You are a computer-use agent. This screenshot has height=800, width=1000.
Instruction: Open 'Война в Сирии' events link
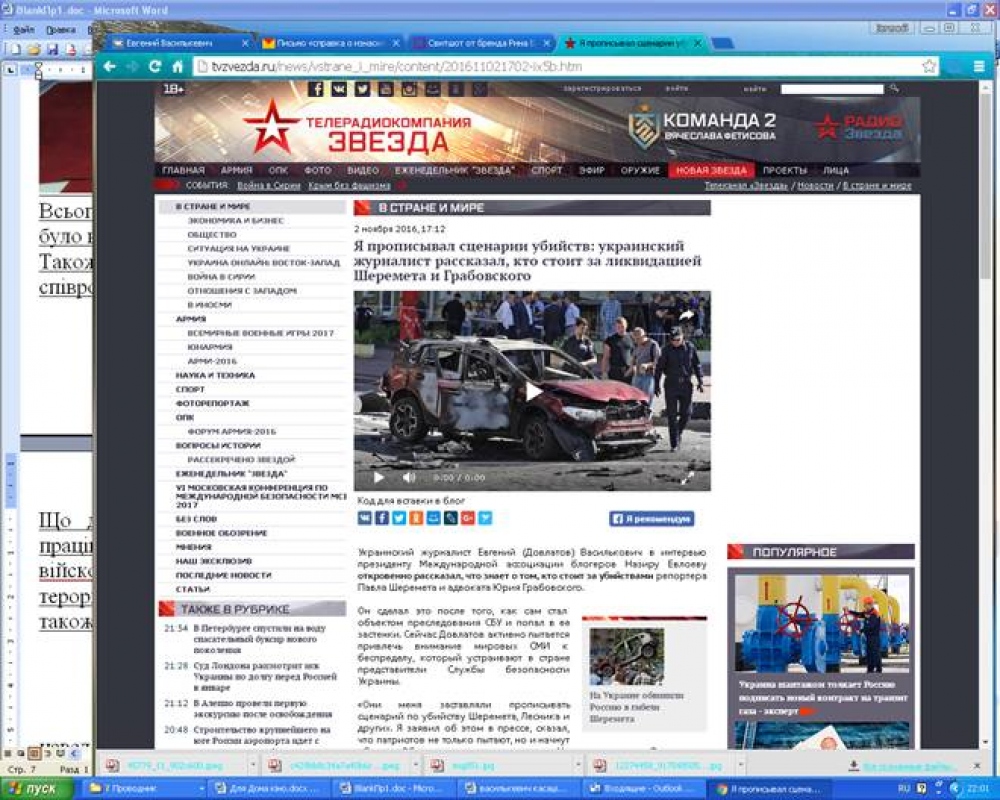pyautogui.click(x=269, y=186)
